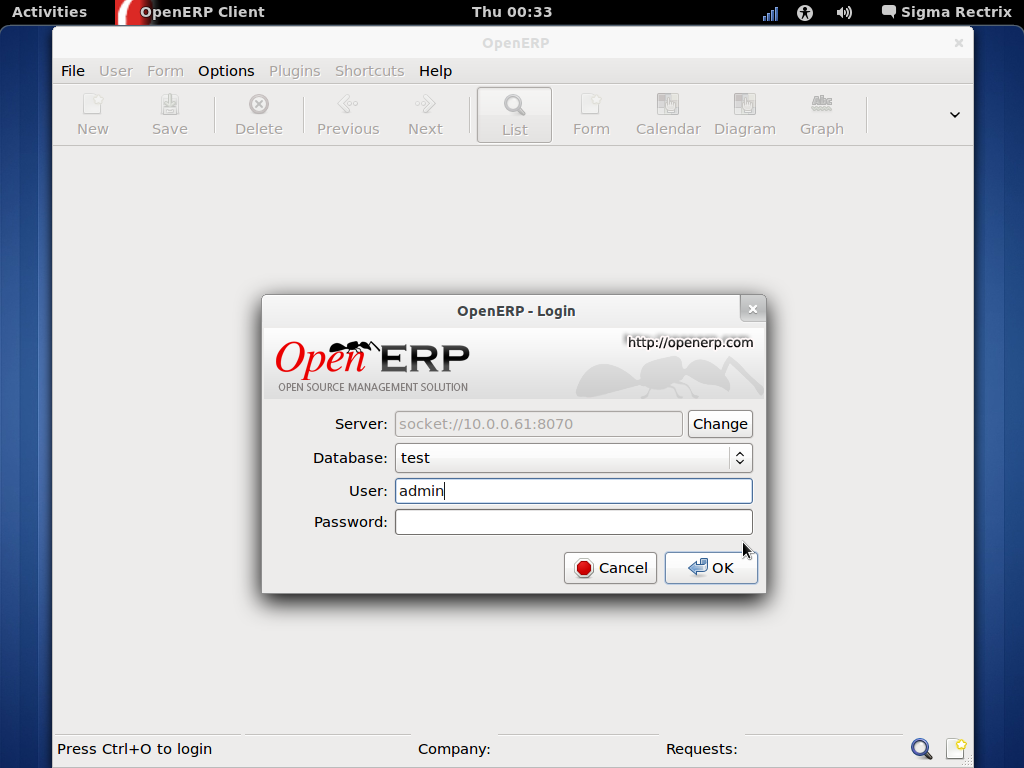
Task: Confirm login with OK button
Action: [711, 568]
